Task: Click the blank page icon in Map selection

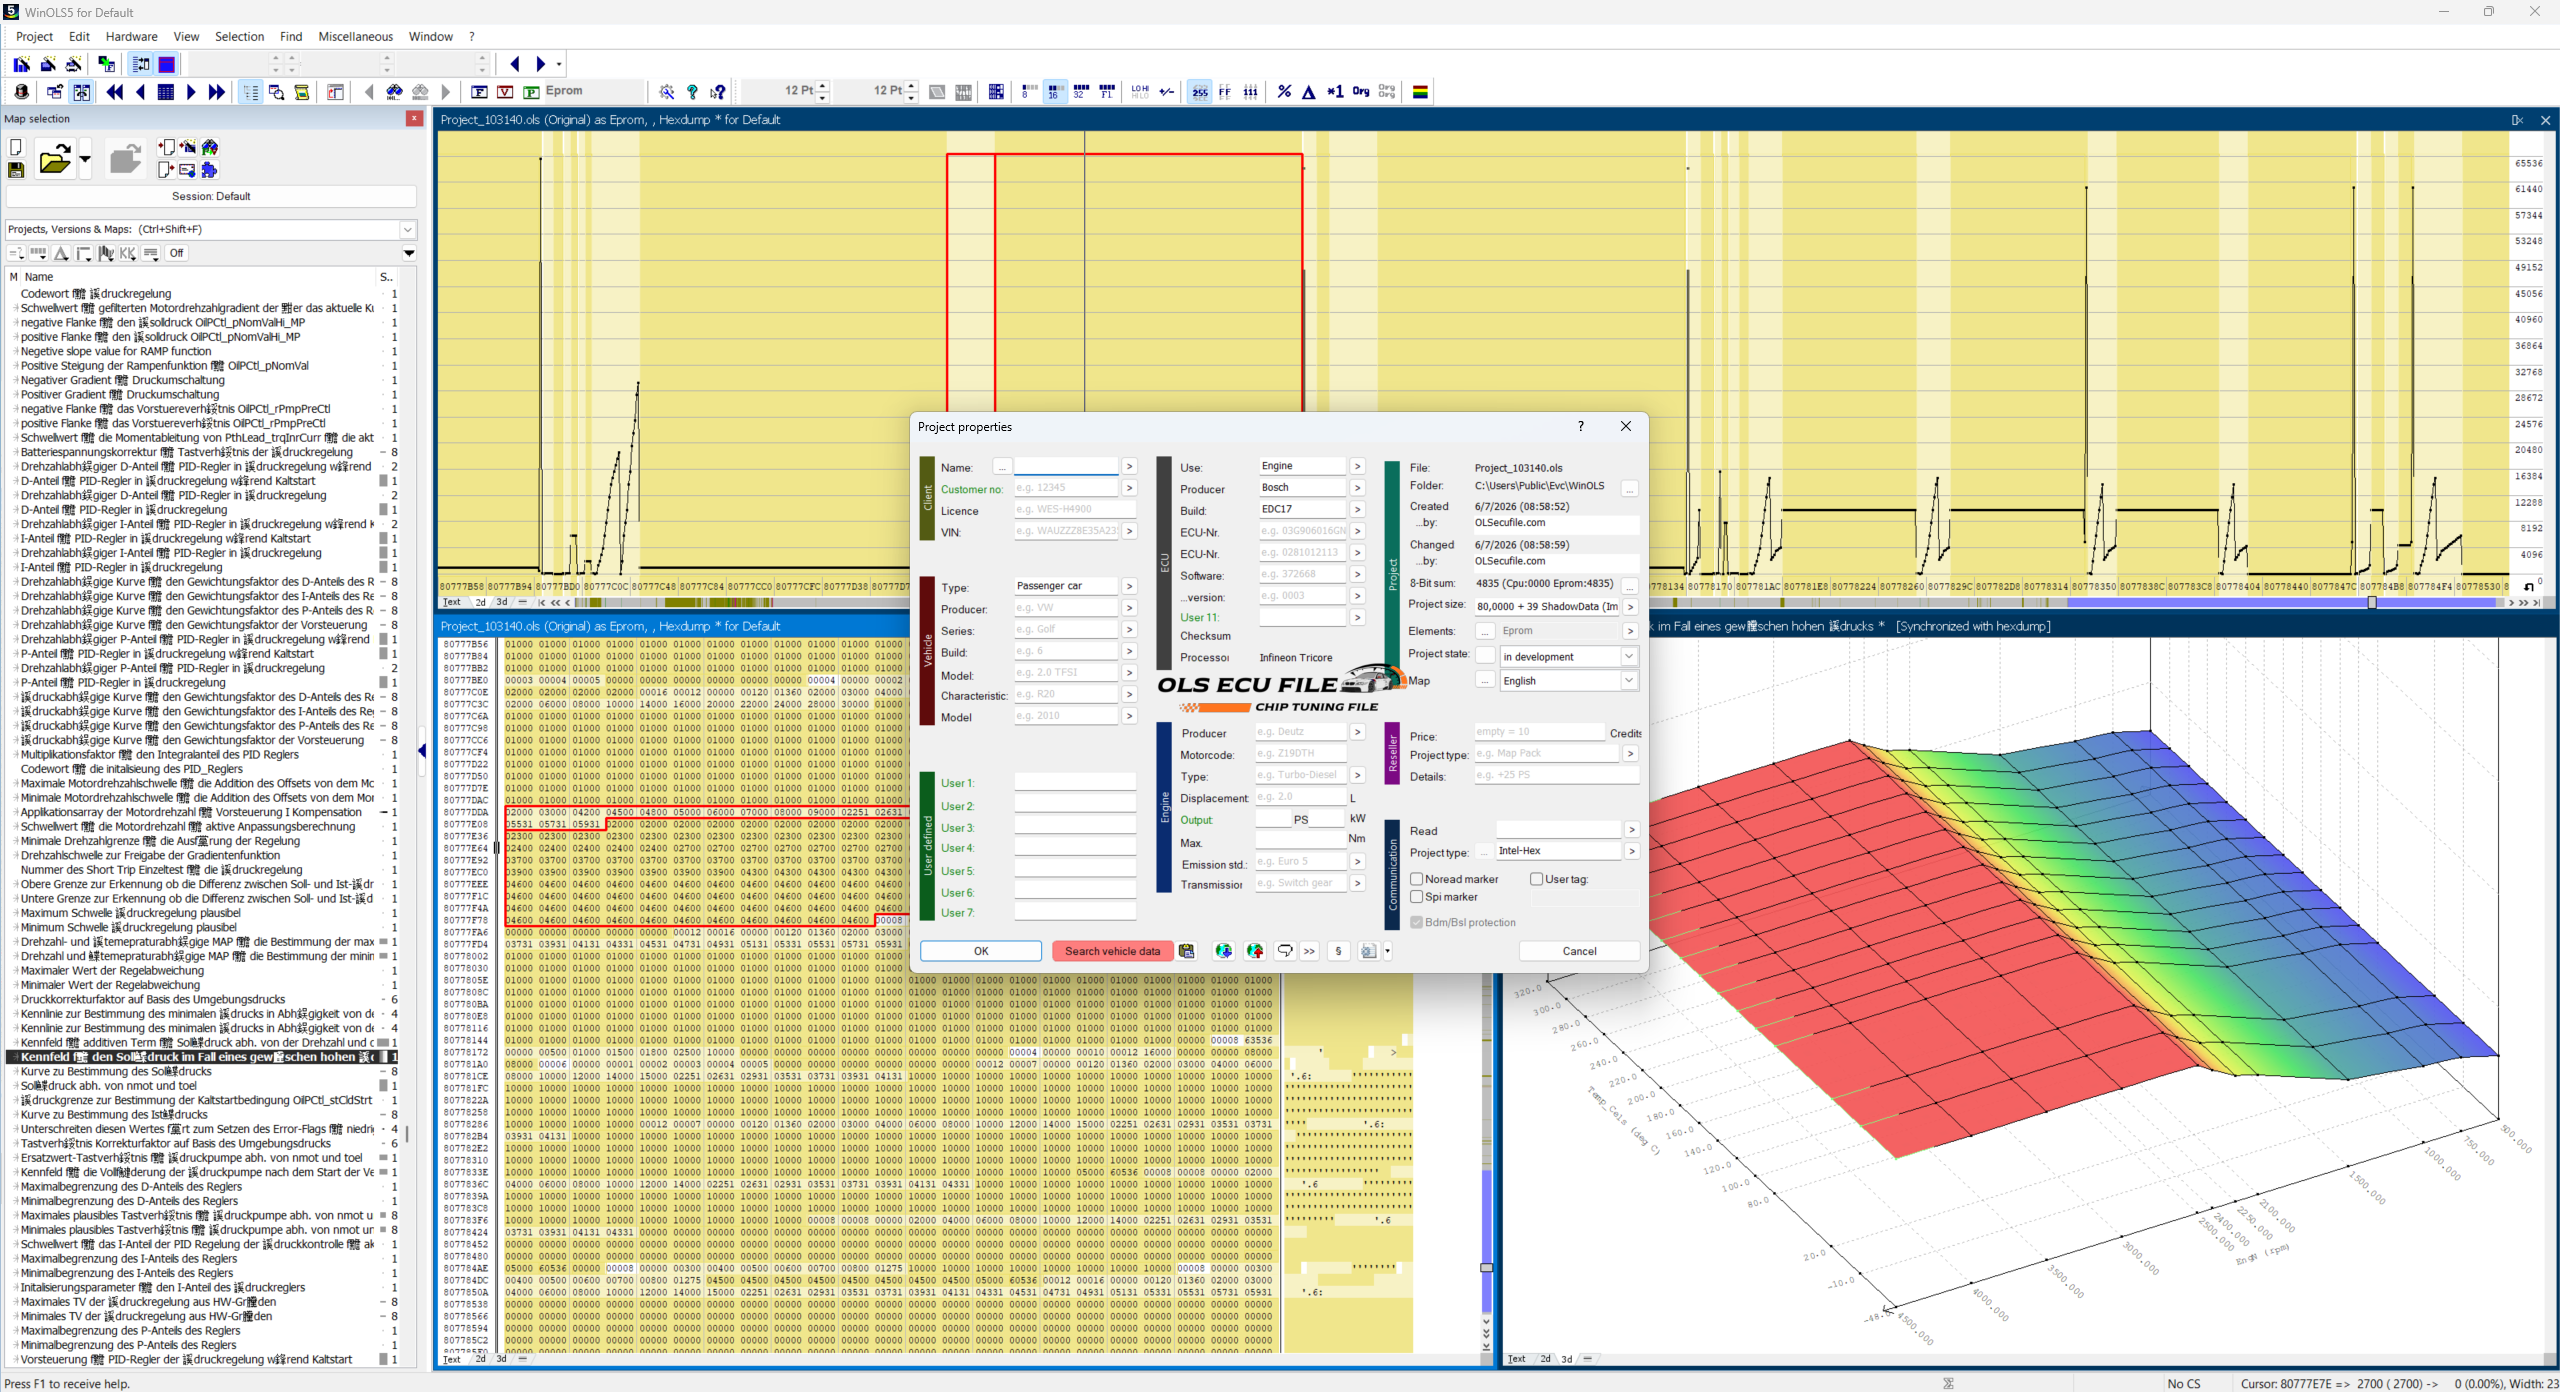Action: click(x=16, y=147)
